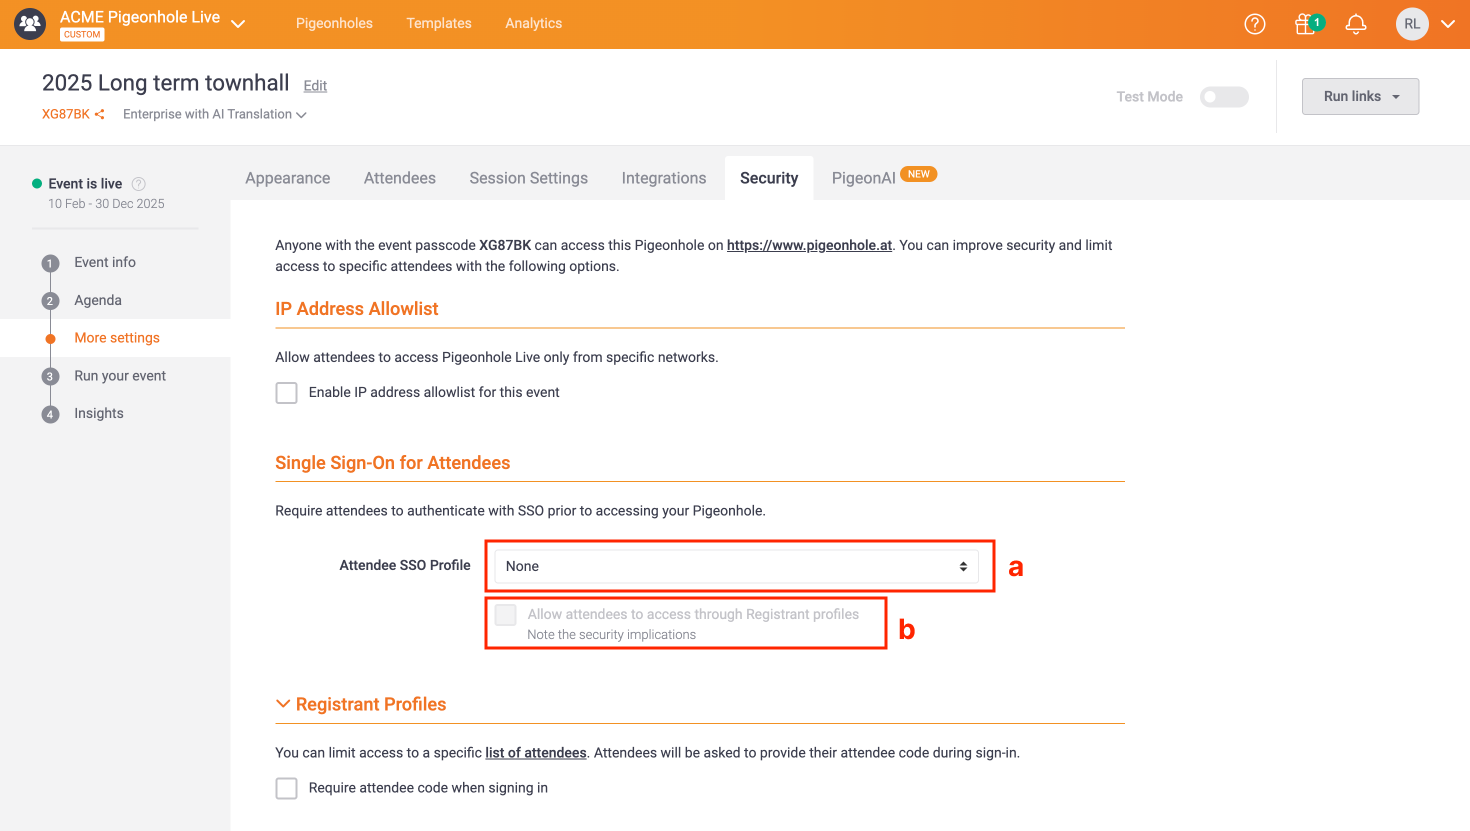
Task: Click the Single Sign-On for Attendees heading
Action: click(x=393, y=463)
